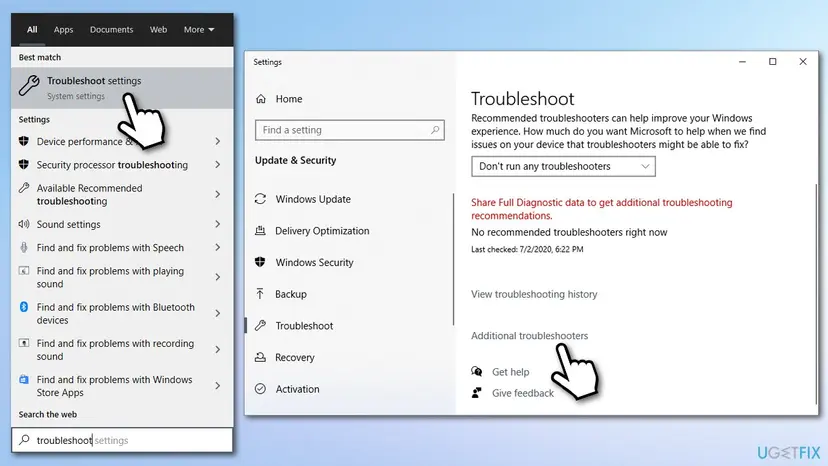
Task: Click the Find a setting search field
Action: (x=350, y=130)
